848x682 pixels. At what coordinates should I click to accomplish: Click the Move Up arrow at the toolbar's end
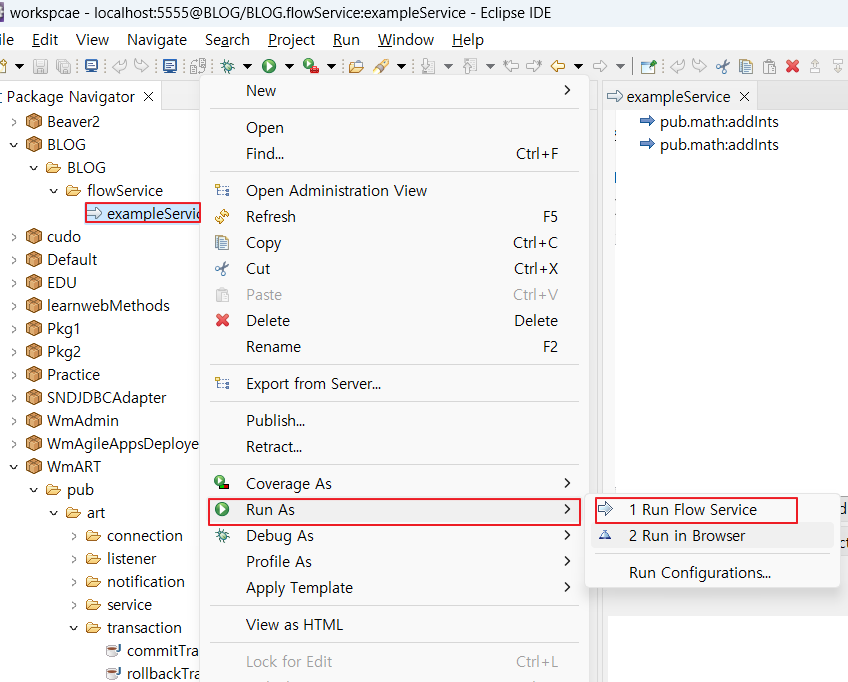[815, 67]
